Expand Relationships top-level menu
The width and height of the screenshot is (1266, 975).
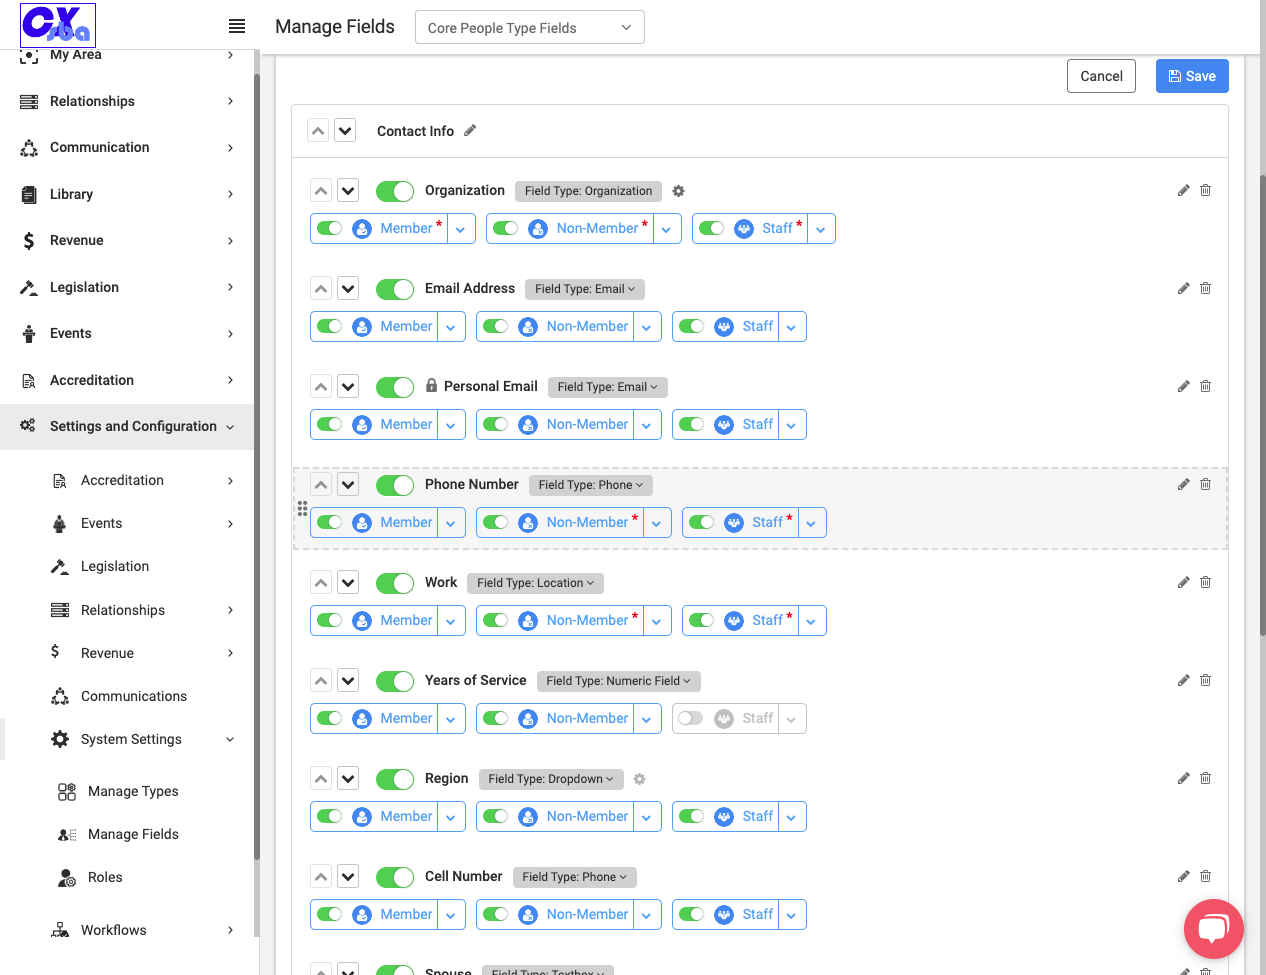coord(127,101)
